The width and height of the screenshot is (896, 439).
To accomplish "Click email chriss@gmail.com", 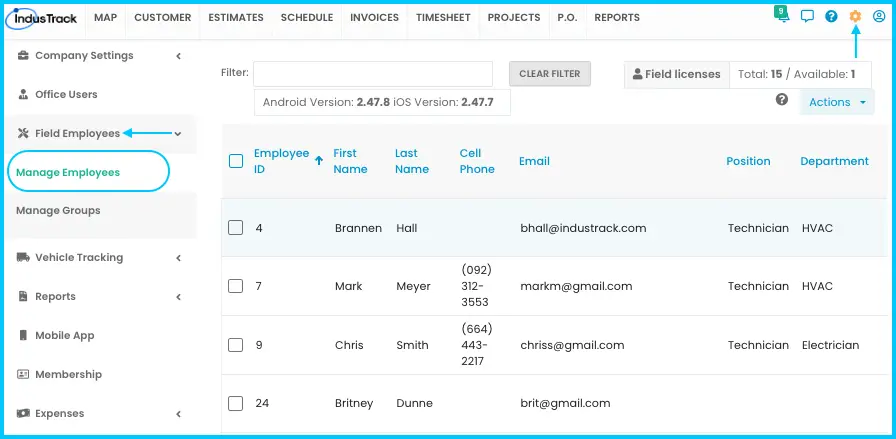I will click(572, 345).
